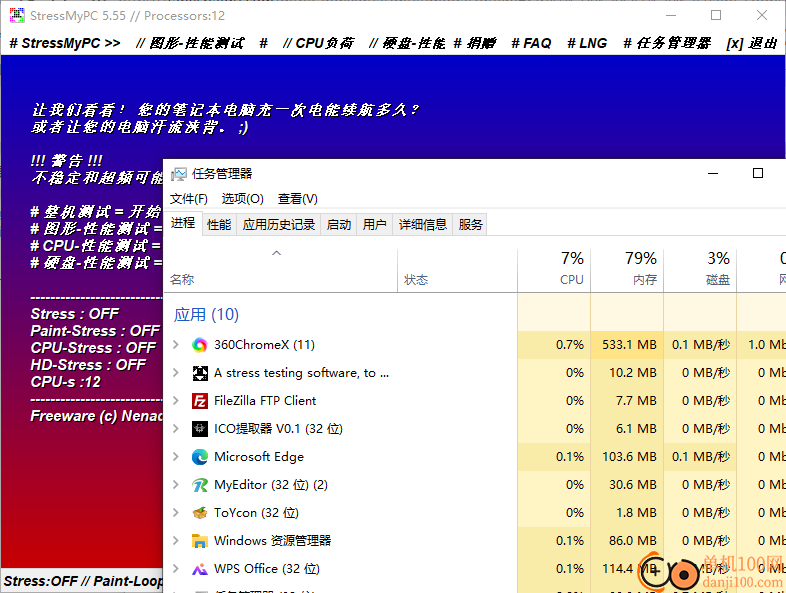Sort by the 3% 磁盘 column header
The height and width of the screenshot is (593, 786).
pos(700,271)
